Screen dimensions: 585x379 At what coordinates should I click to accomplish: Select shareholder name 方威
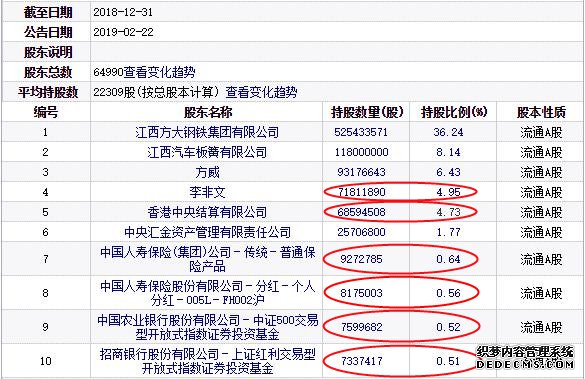click(207, 172)
